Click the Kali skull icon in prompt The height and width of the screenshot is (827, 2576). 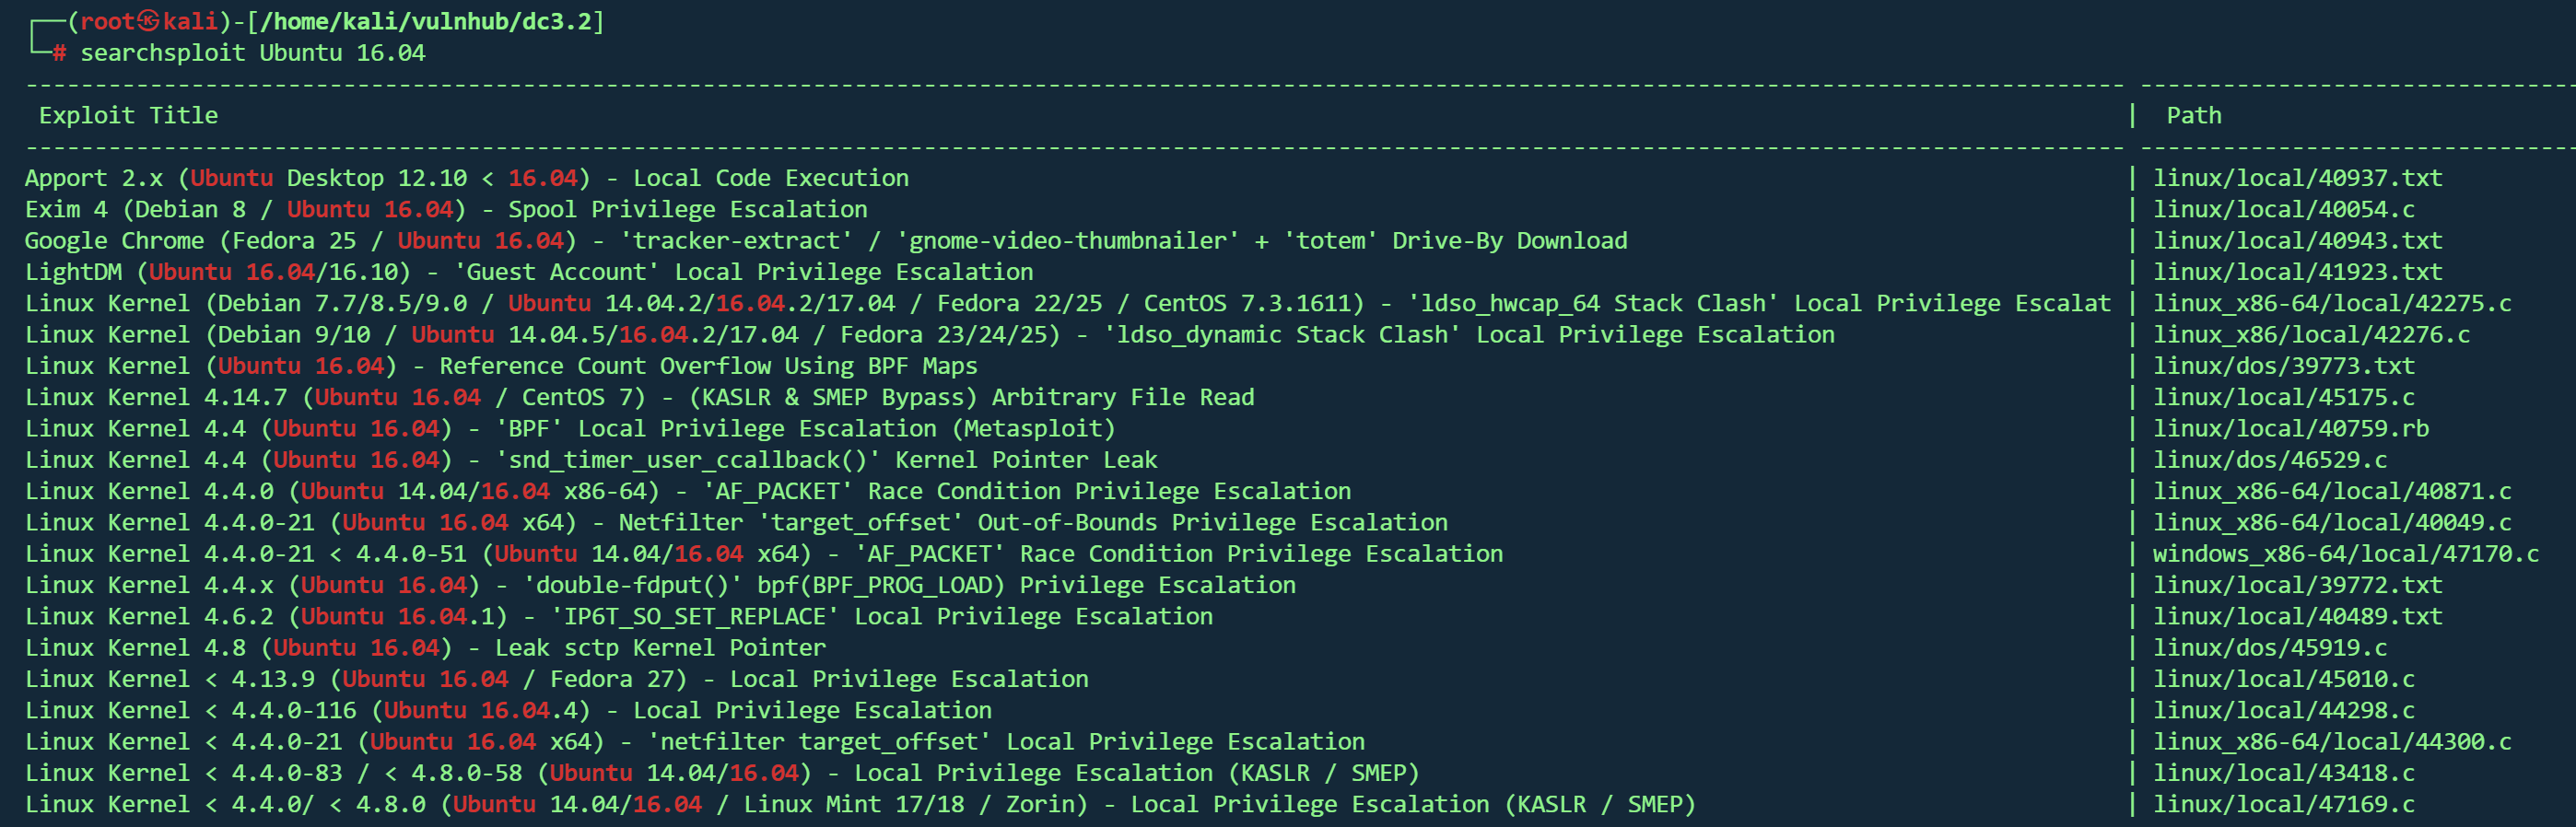pyautogui.click(x=148, y=21)
